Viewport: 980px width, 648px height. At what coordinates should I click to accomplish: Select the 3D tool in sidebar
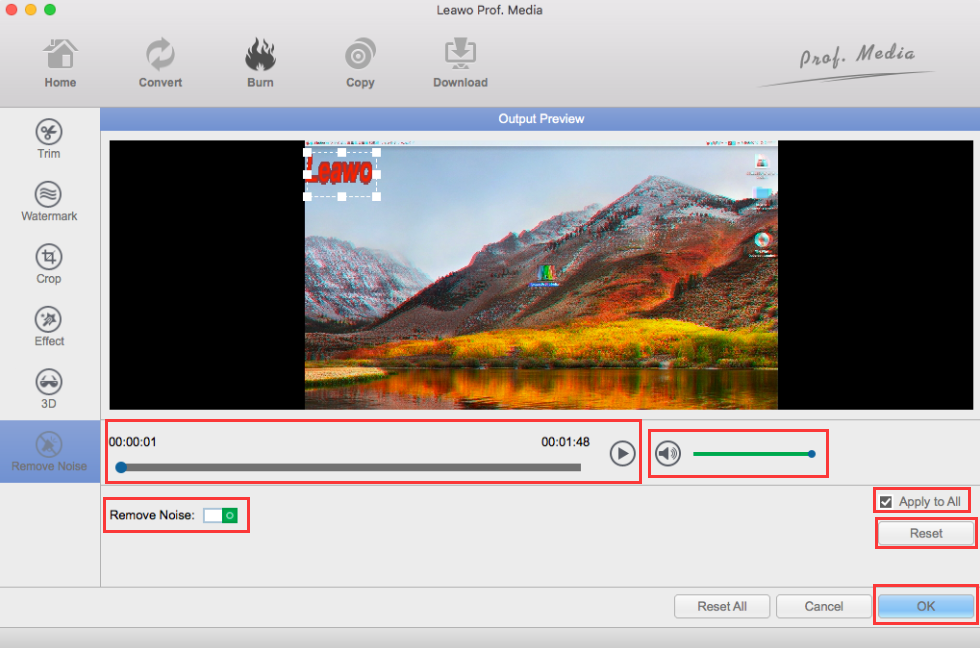(x=49, y=389)
